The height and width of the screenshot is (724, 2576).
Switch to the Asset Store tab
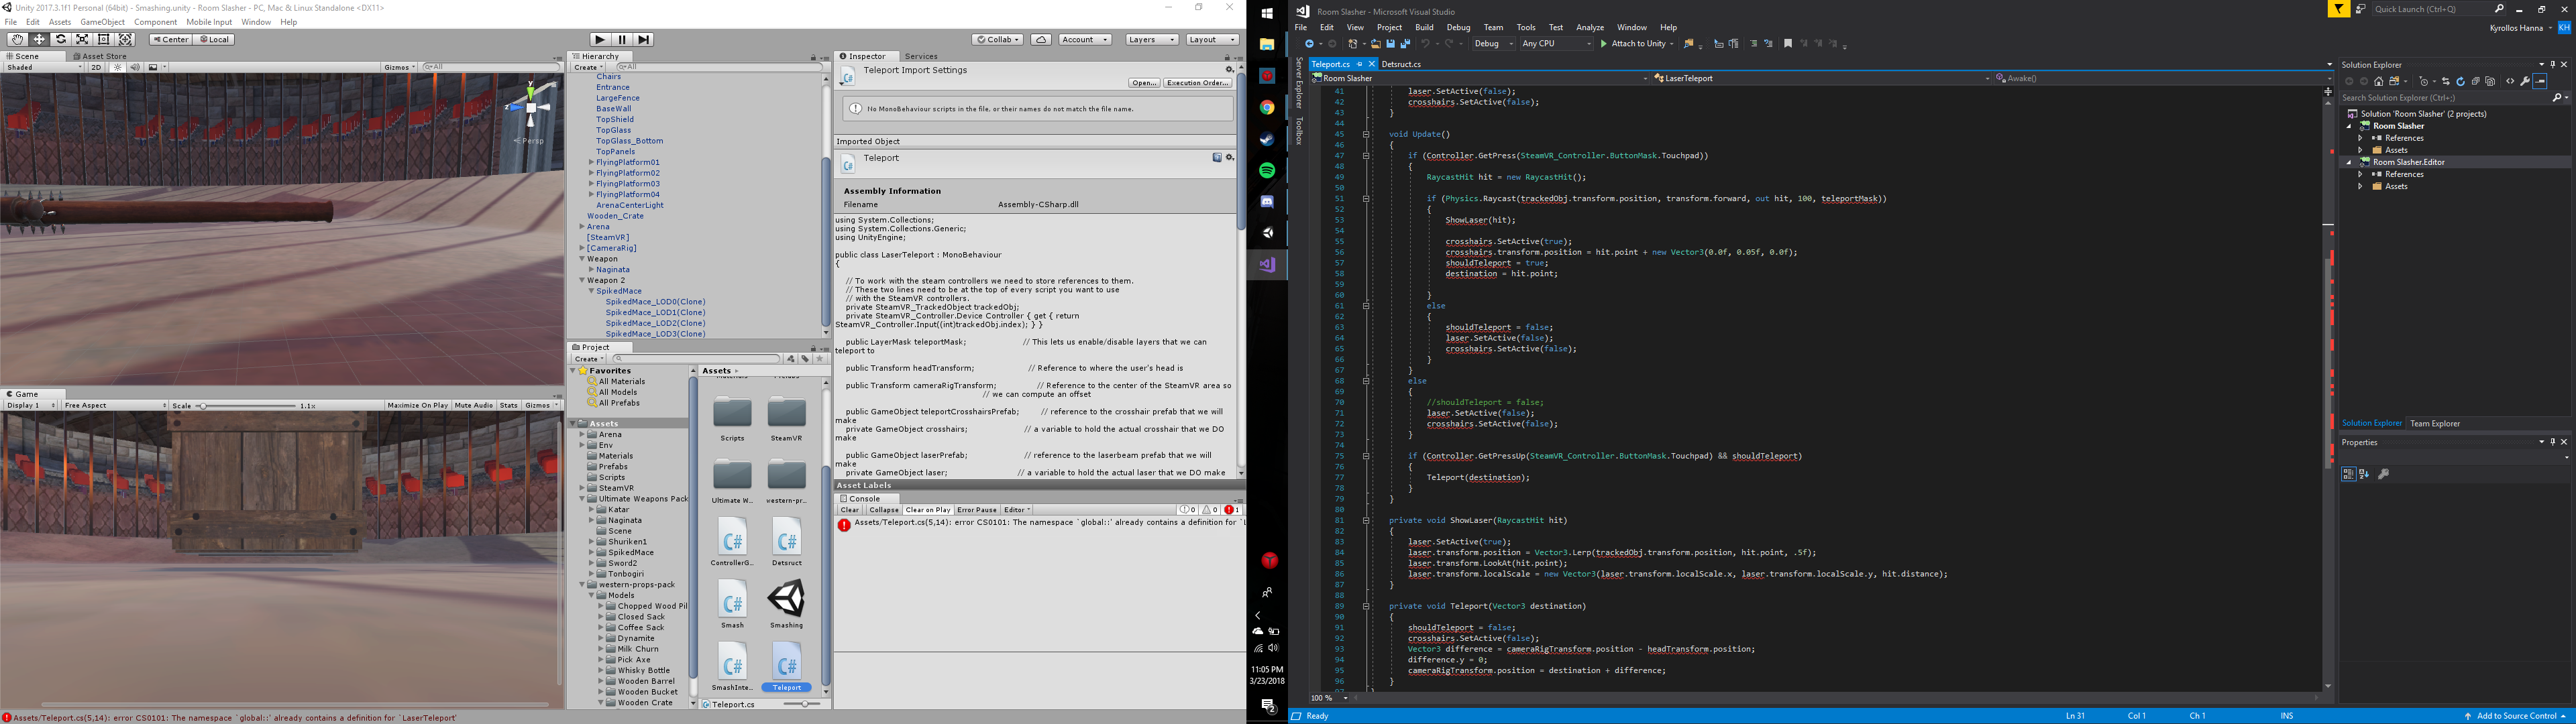tap(100, 56)
